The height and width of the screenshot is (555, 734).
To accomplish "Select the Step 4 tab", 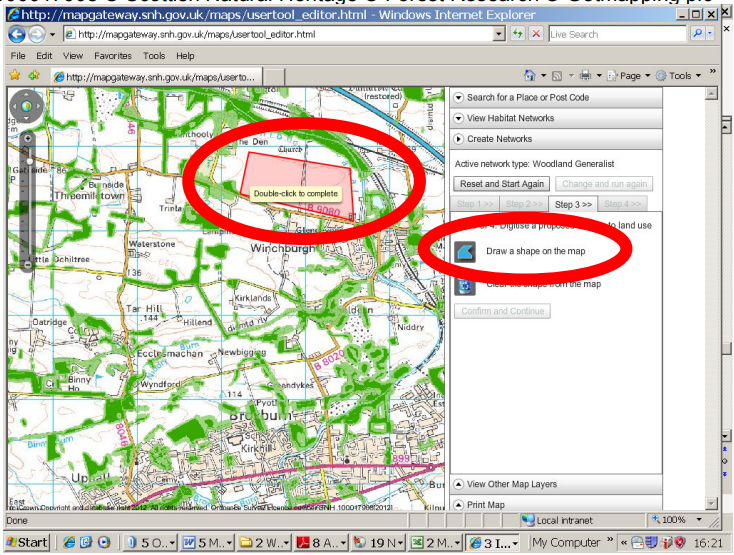I will point(622,204).
